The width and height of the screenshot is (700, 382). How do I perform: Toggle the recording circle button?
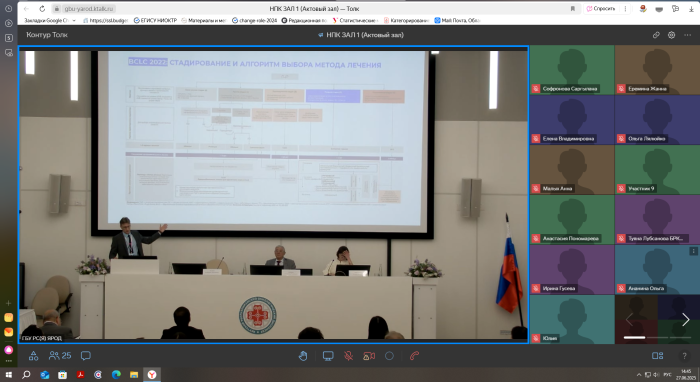pyautogui.click(x=389, y=356)
